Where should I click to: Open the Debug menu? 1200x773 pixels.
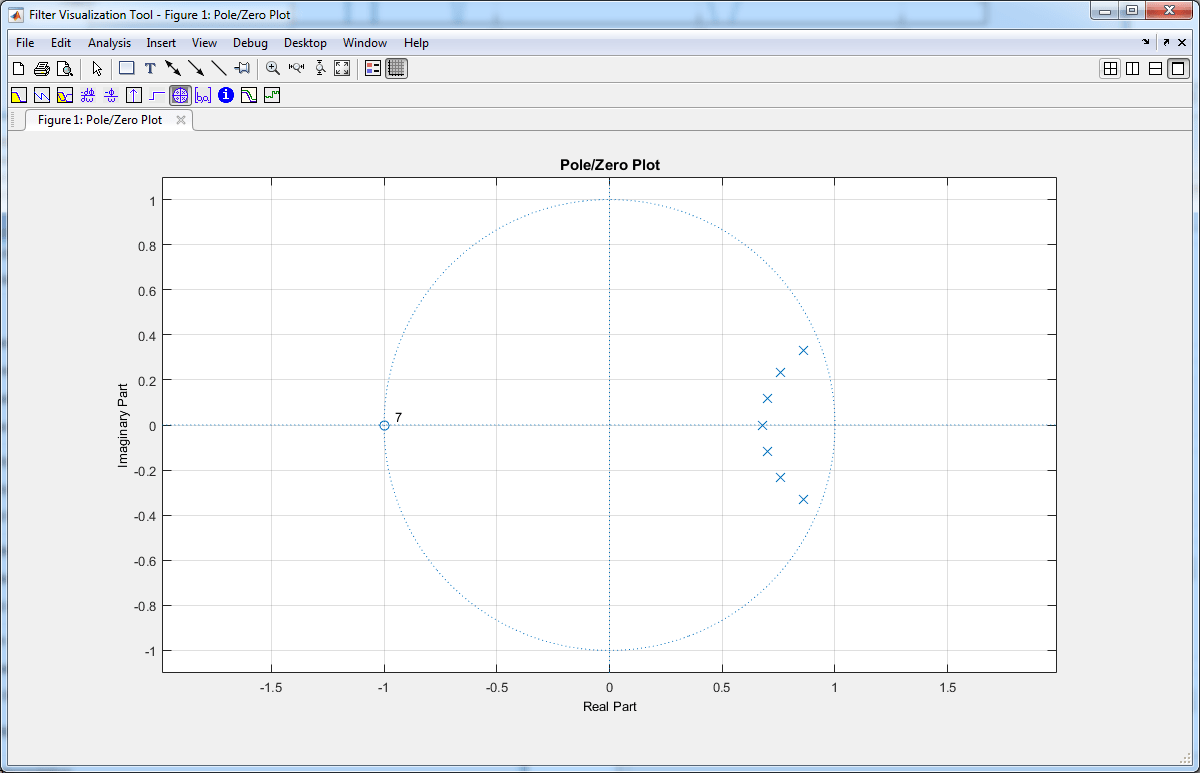click(250, 43)
